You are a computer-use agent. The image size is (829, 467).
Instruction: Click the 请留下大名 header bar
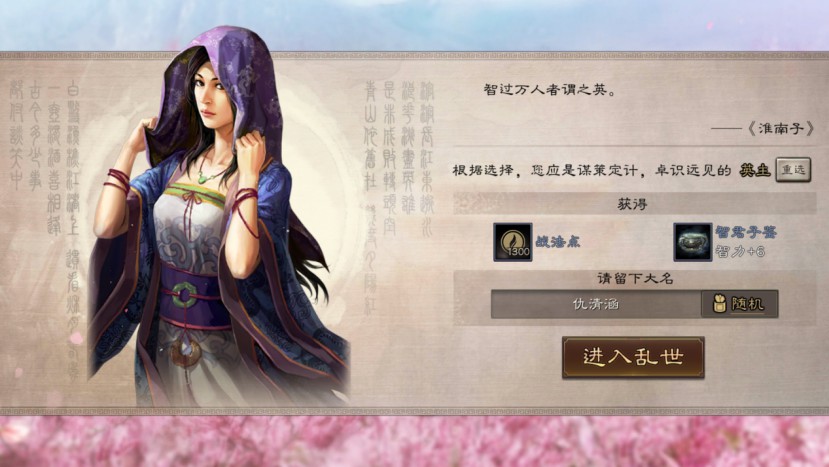634,279
